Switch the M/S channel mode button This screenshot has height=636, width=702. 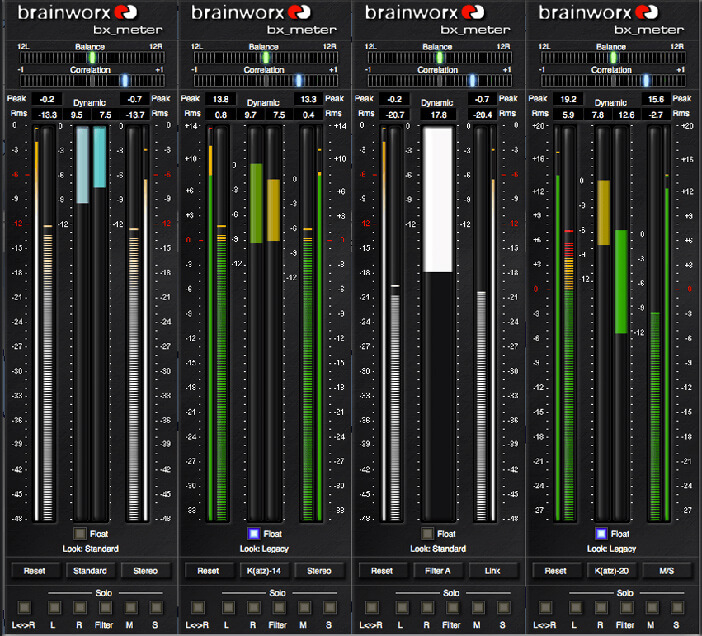tap(668, 571)
